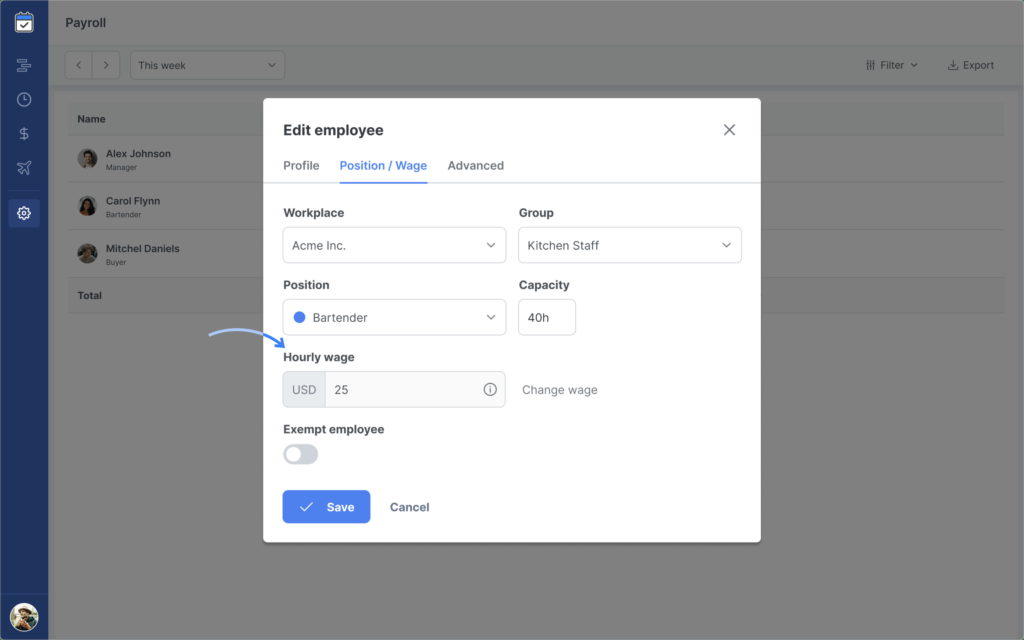Image resolution: width=1024 pixels, height=640 pixels.
Task: Open the time clock section from the sidebar
Action: 24,99
